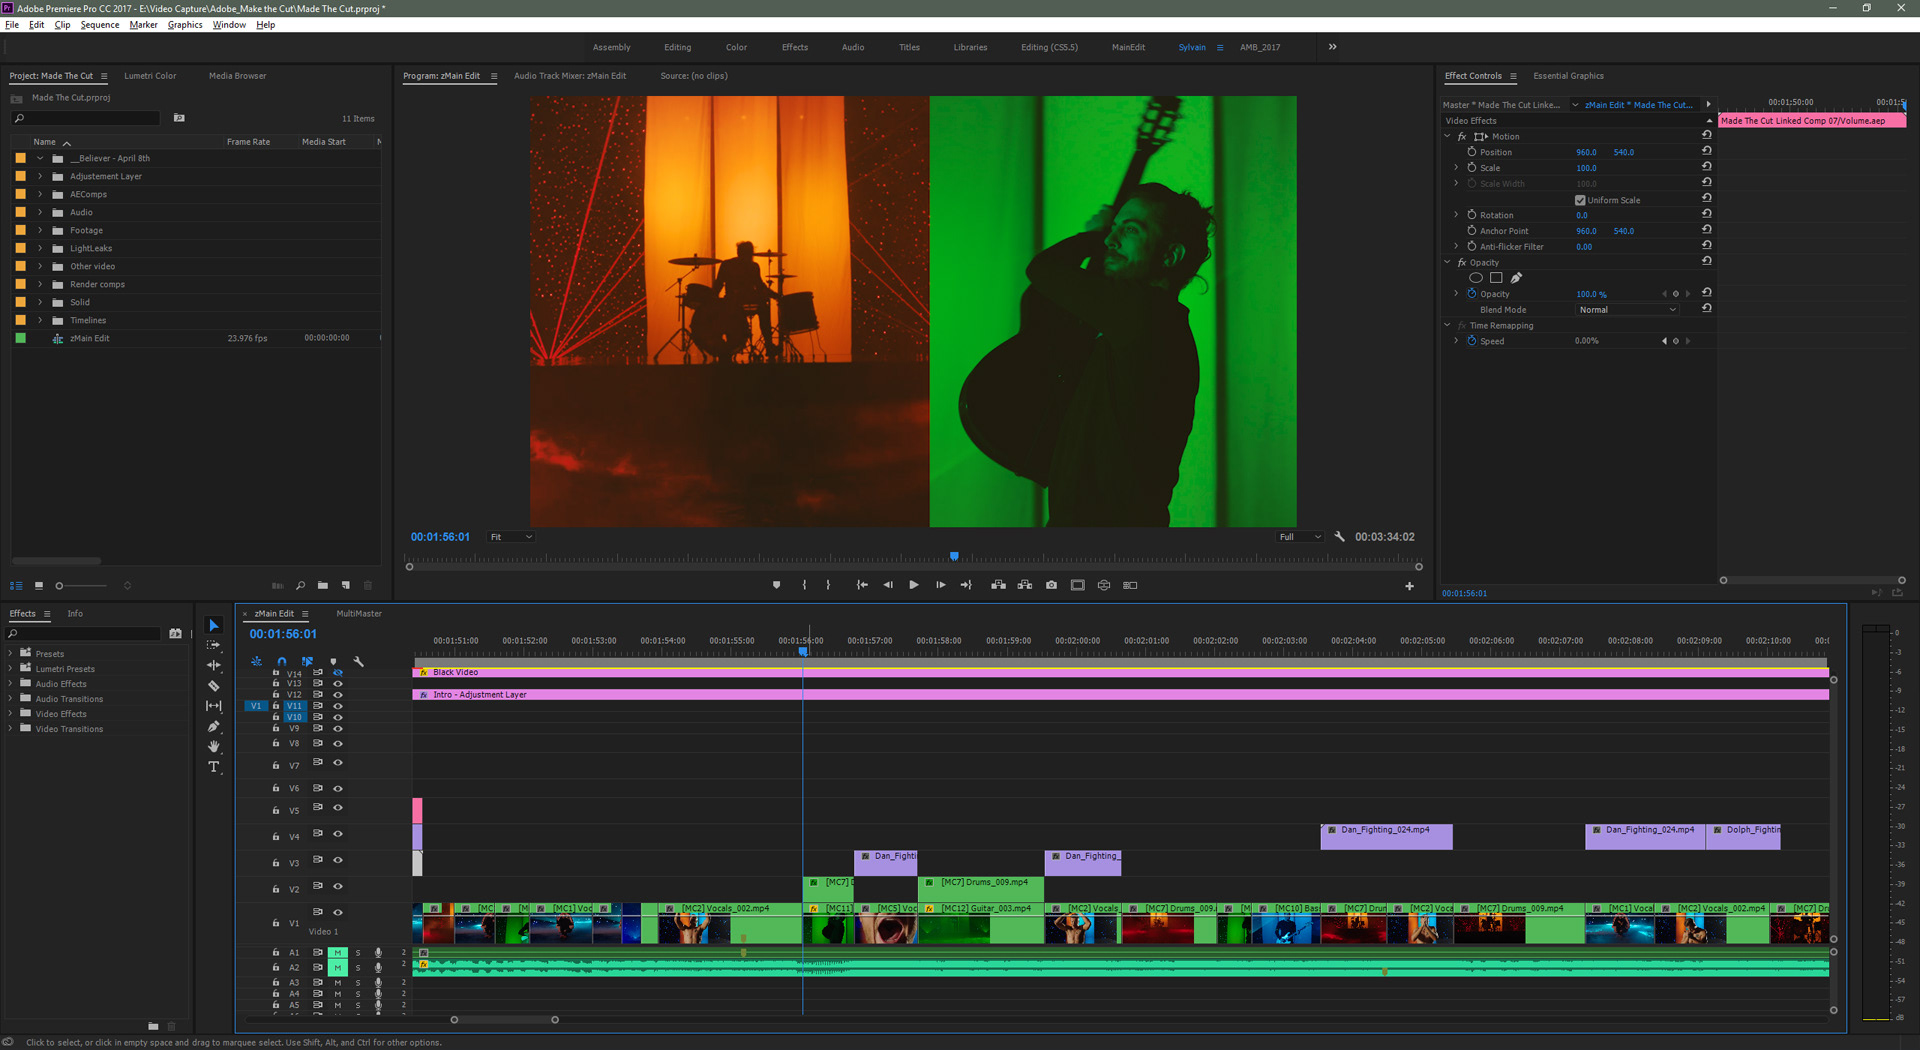Image resolution: width=1920 pixels, height=1050 pixels.
Task: Create New Bin in Project panel
Action: [x=322, y=586]
